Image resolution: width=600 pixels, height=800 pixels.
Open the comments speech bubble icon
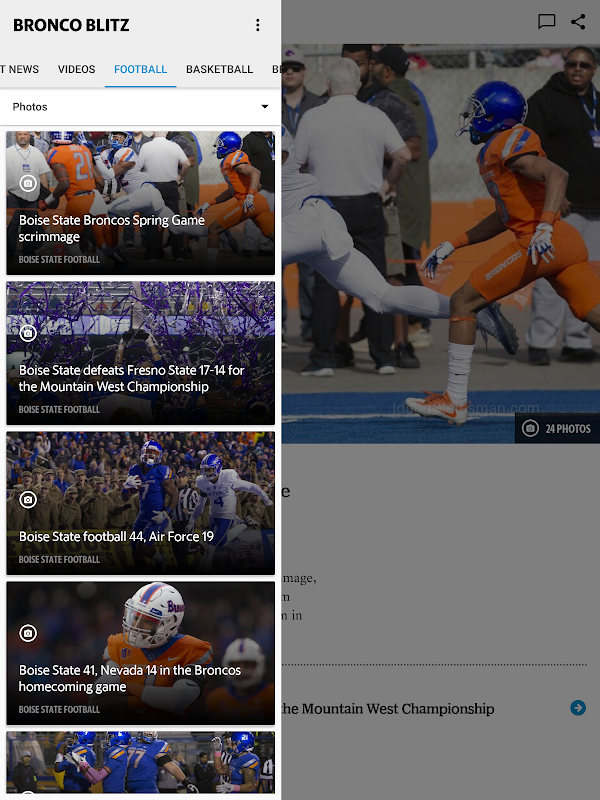tap(546, 21)
